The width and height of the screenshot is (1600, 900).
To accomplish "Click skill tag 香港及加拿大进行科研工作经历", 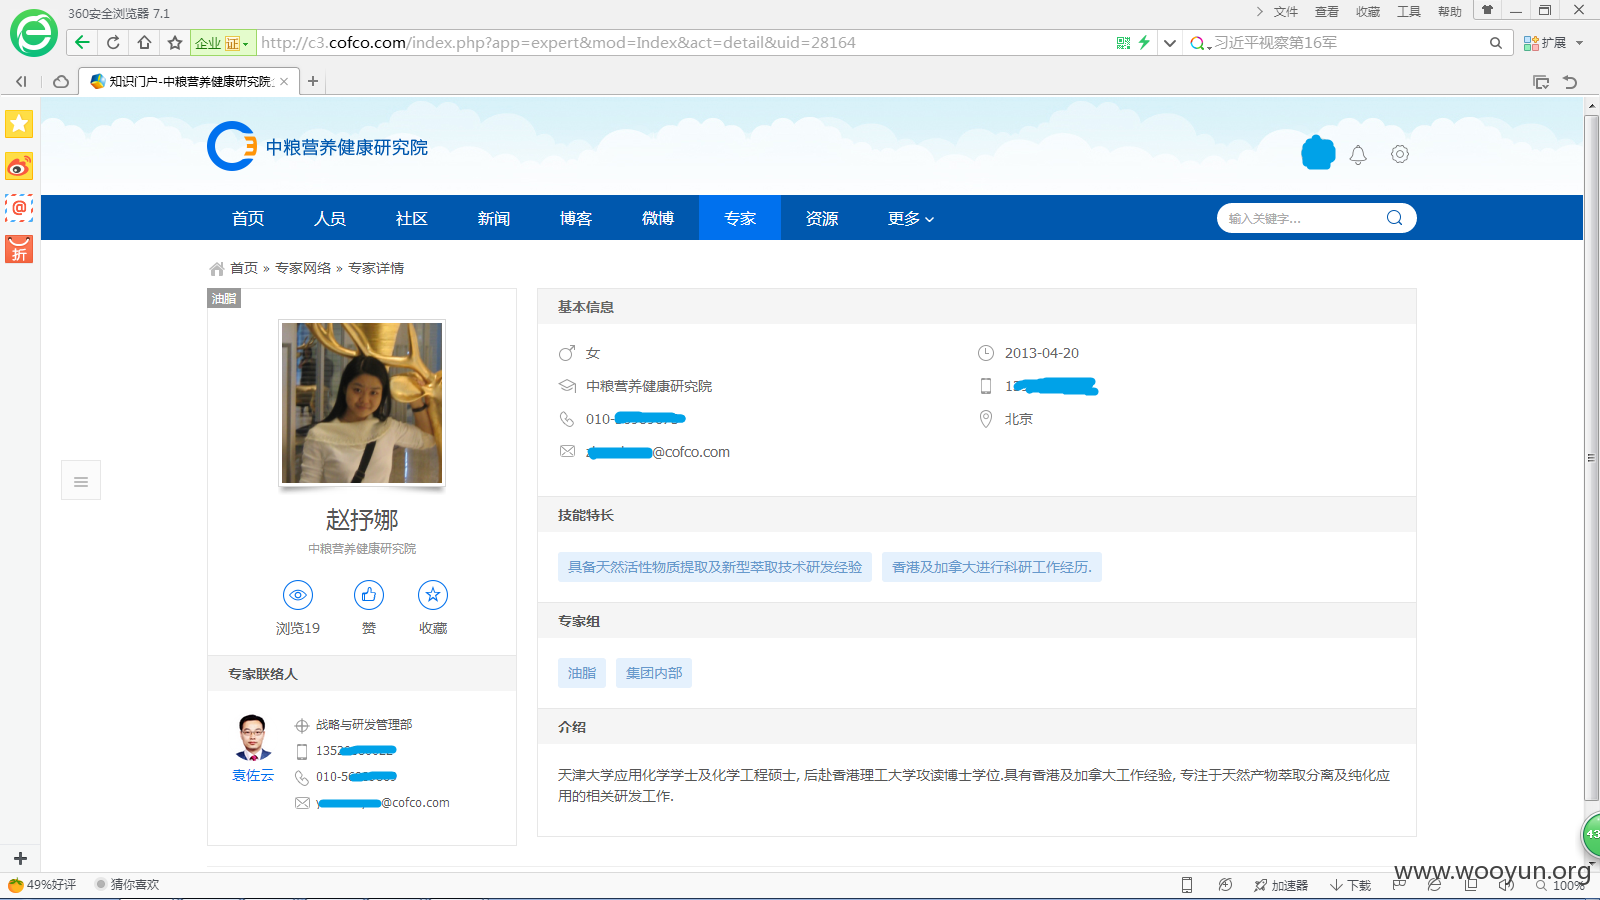I will click(992, 567).
